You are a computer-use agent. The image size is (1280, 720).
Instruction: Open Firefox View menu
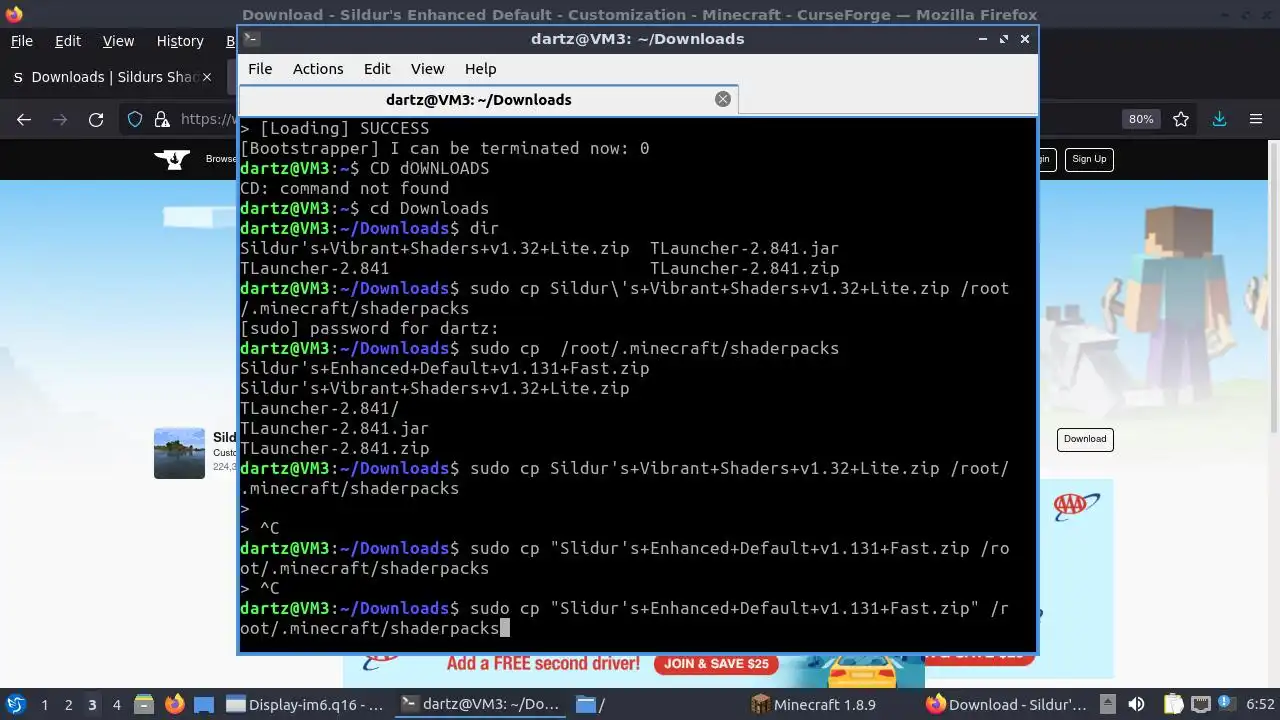pos(118,41)
